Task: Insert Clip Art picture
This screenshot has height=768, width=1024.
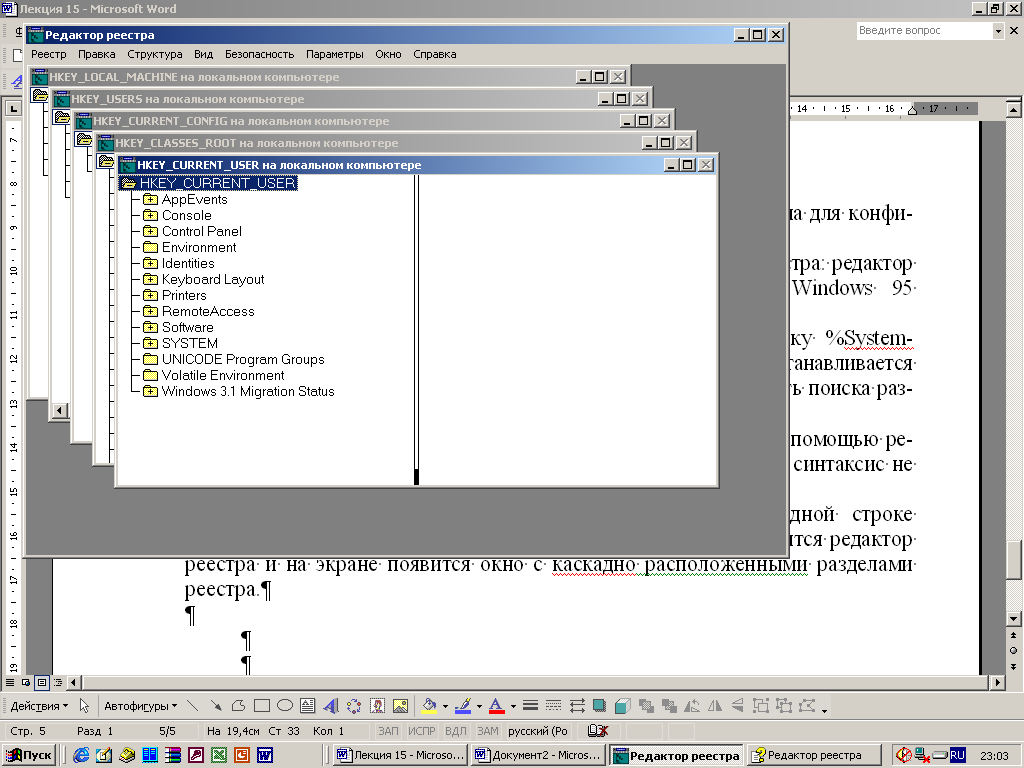Action: 377,706
